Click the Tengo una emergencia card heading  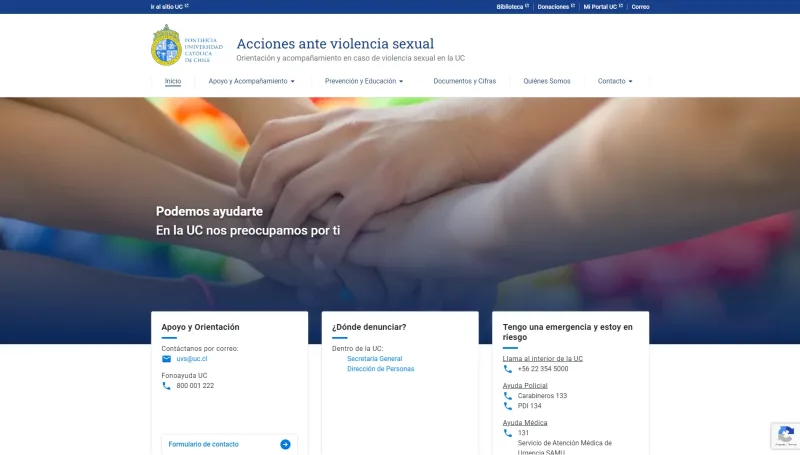567,332
